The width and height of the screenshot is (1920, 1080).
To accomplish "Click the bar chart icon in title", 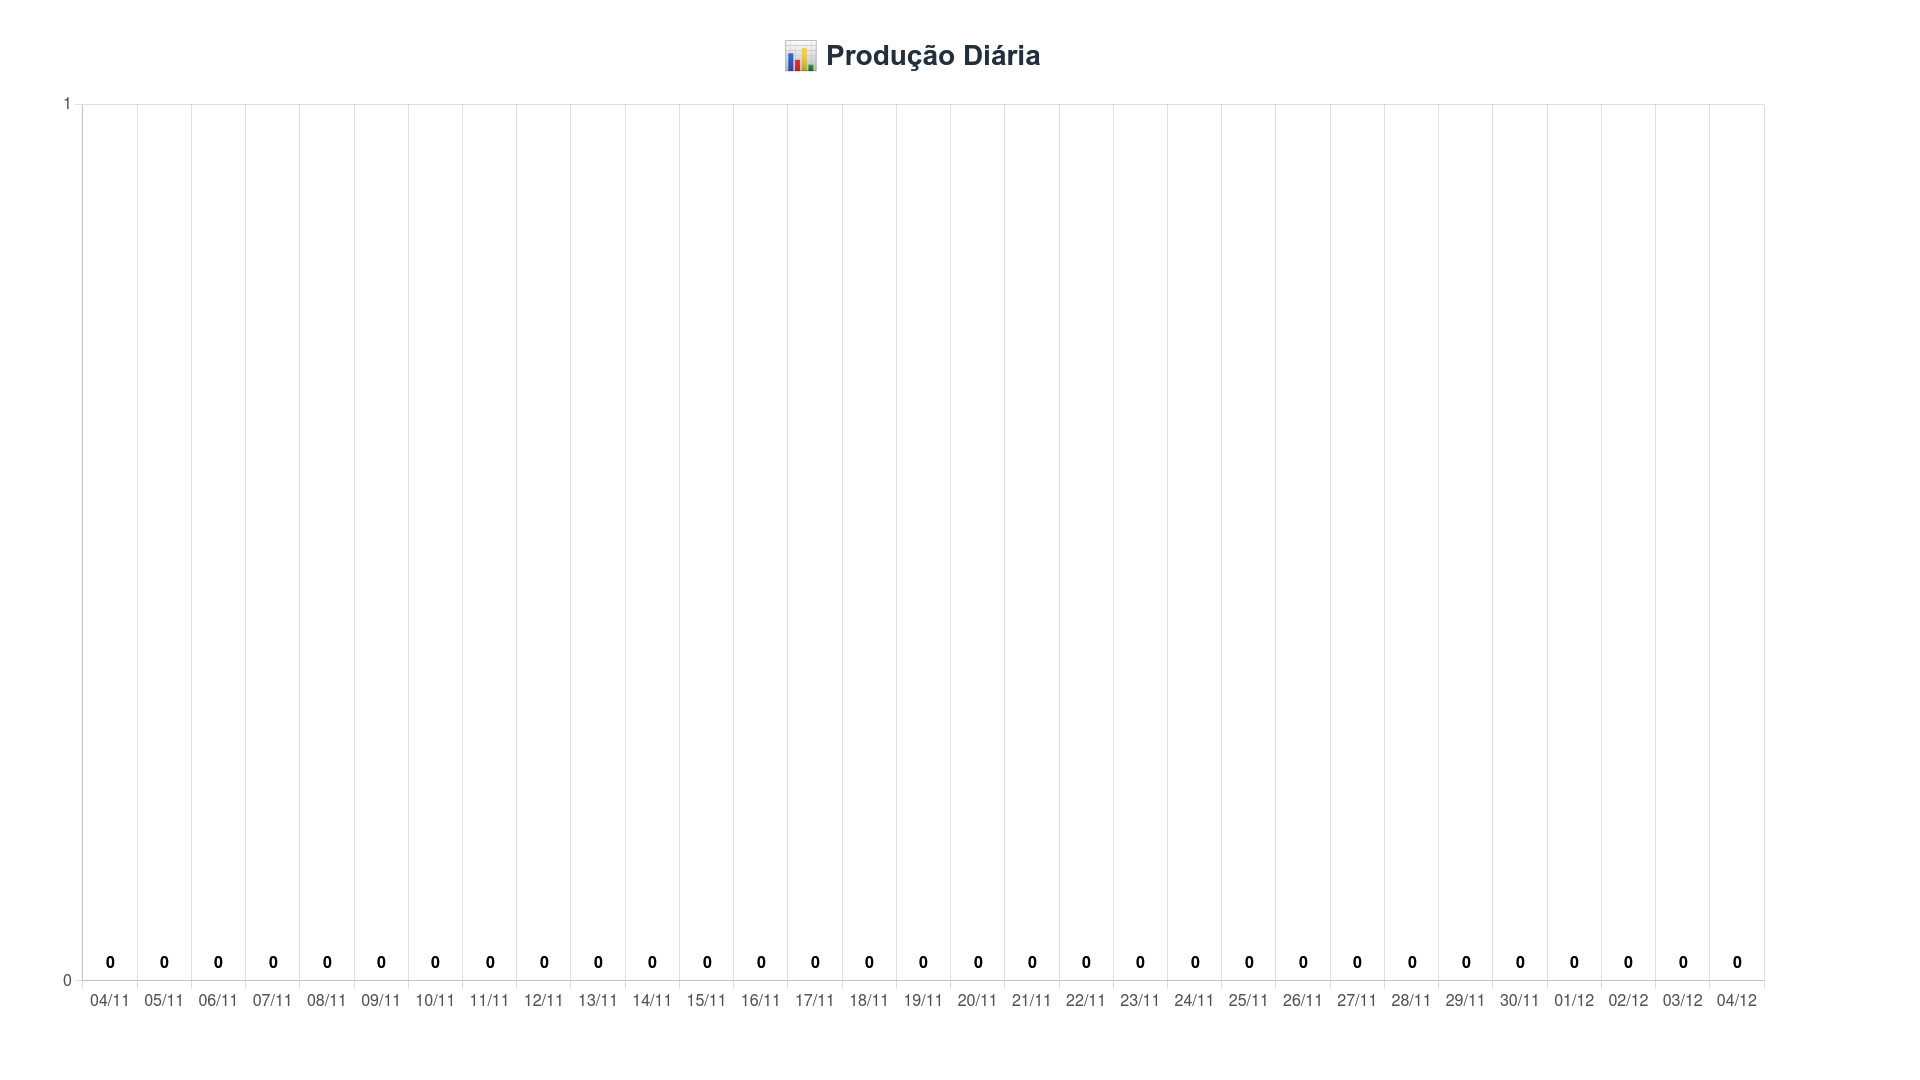I will pos(800,56).
